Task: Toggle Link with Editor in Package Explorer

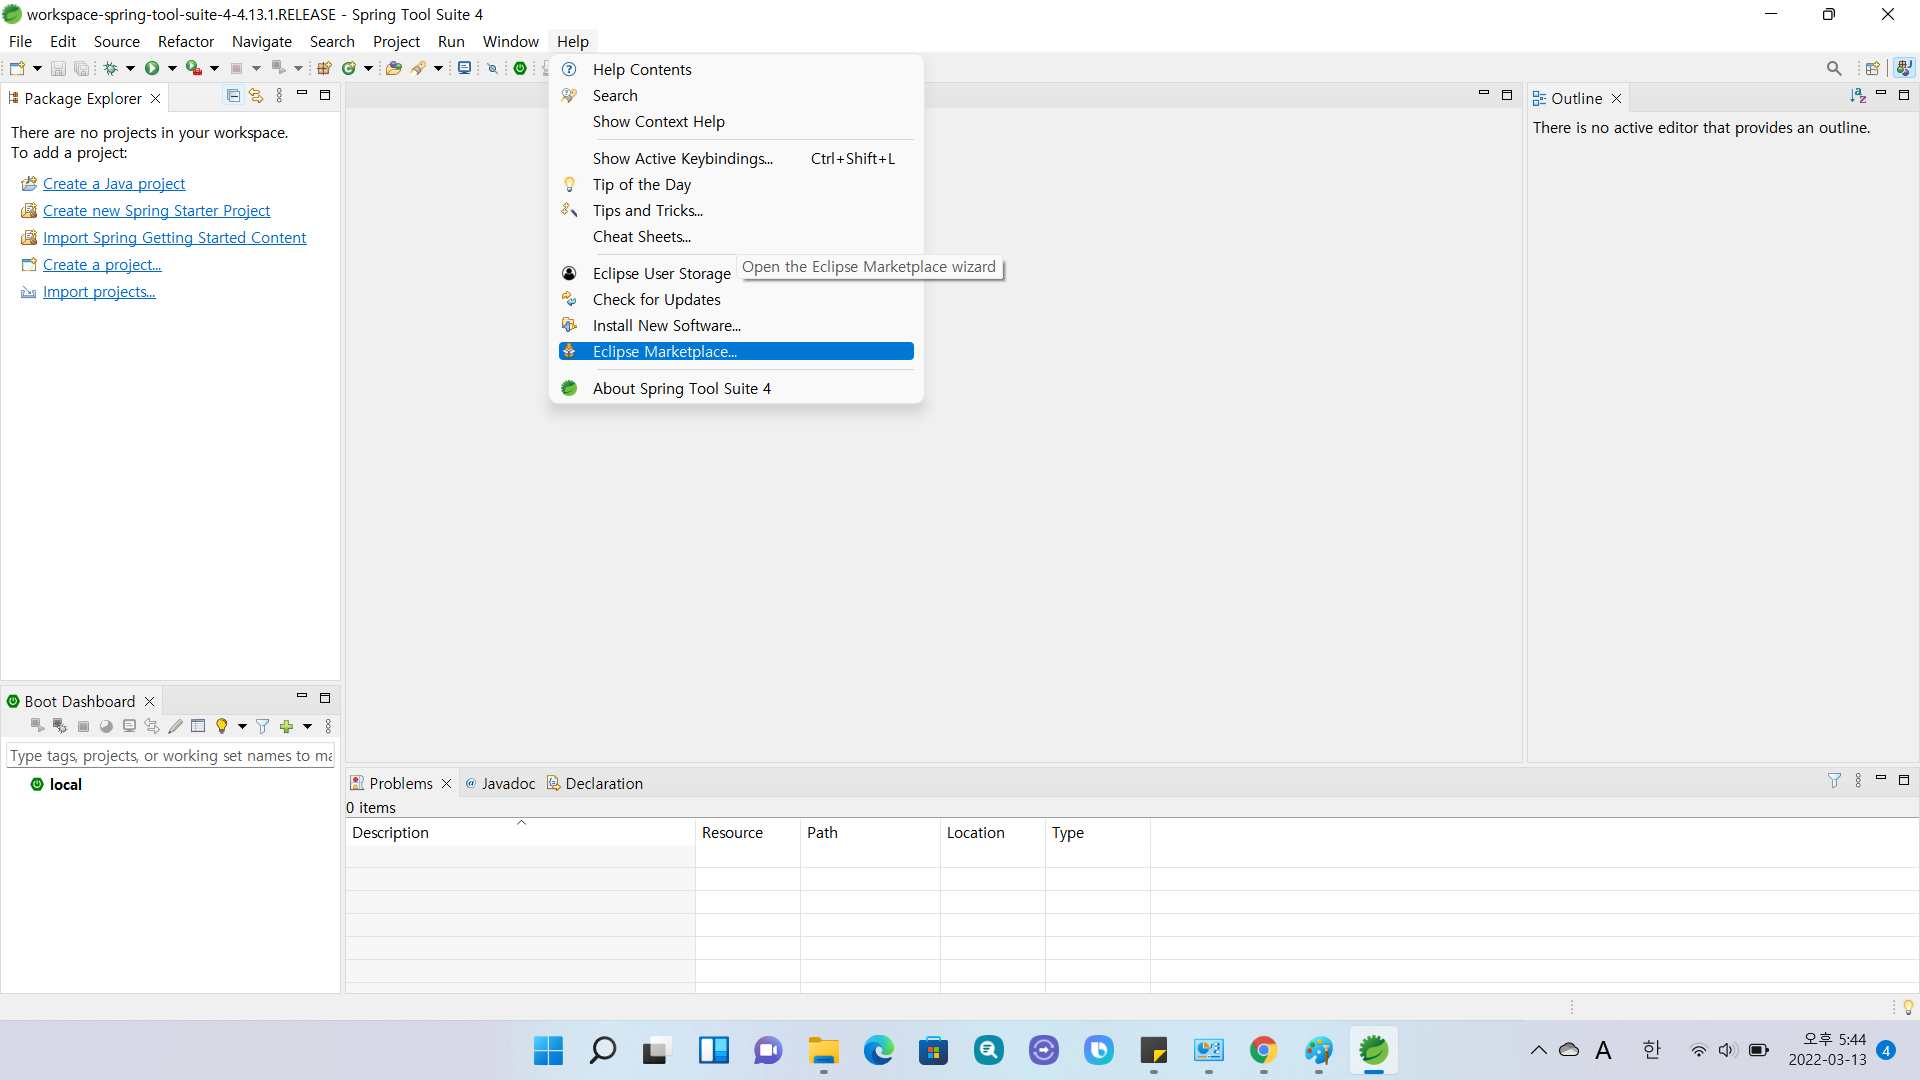Action: point(256,96)
